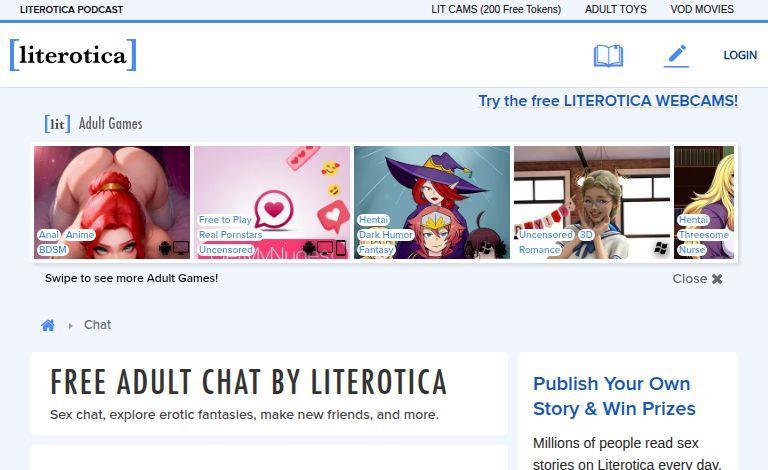
Task: Click the small lit logo beside Adult Games
Action: click(x=57, y=123)
